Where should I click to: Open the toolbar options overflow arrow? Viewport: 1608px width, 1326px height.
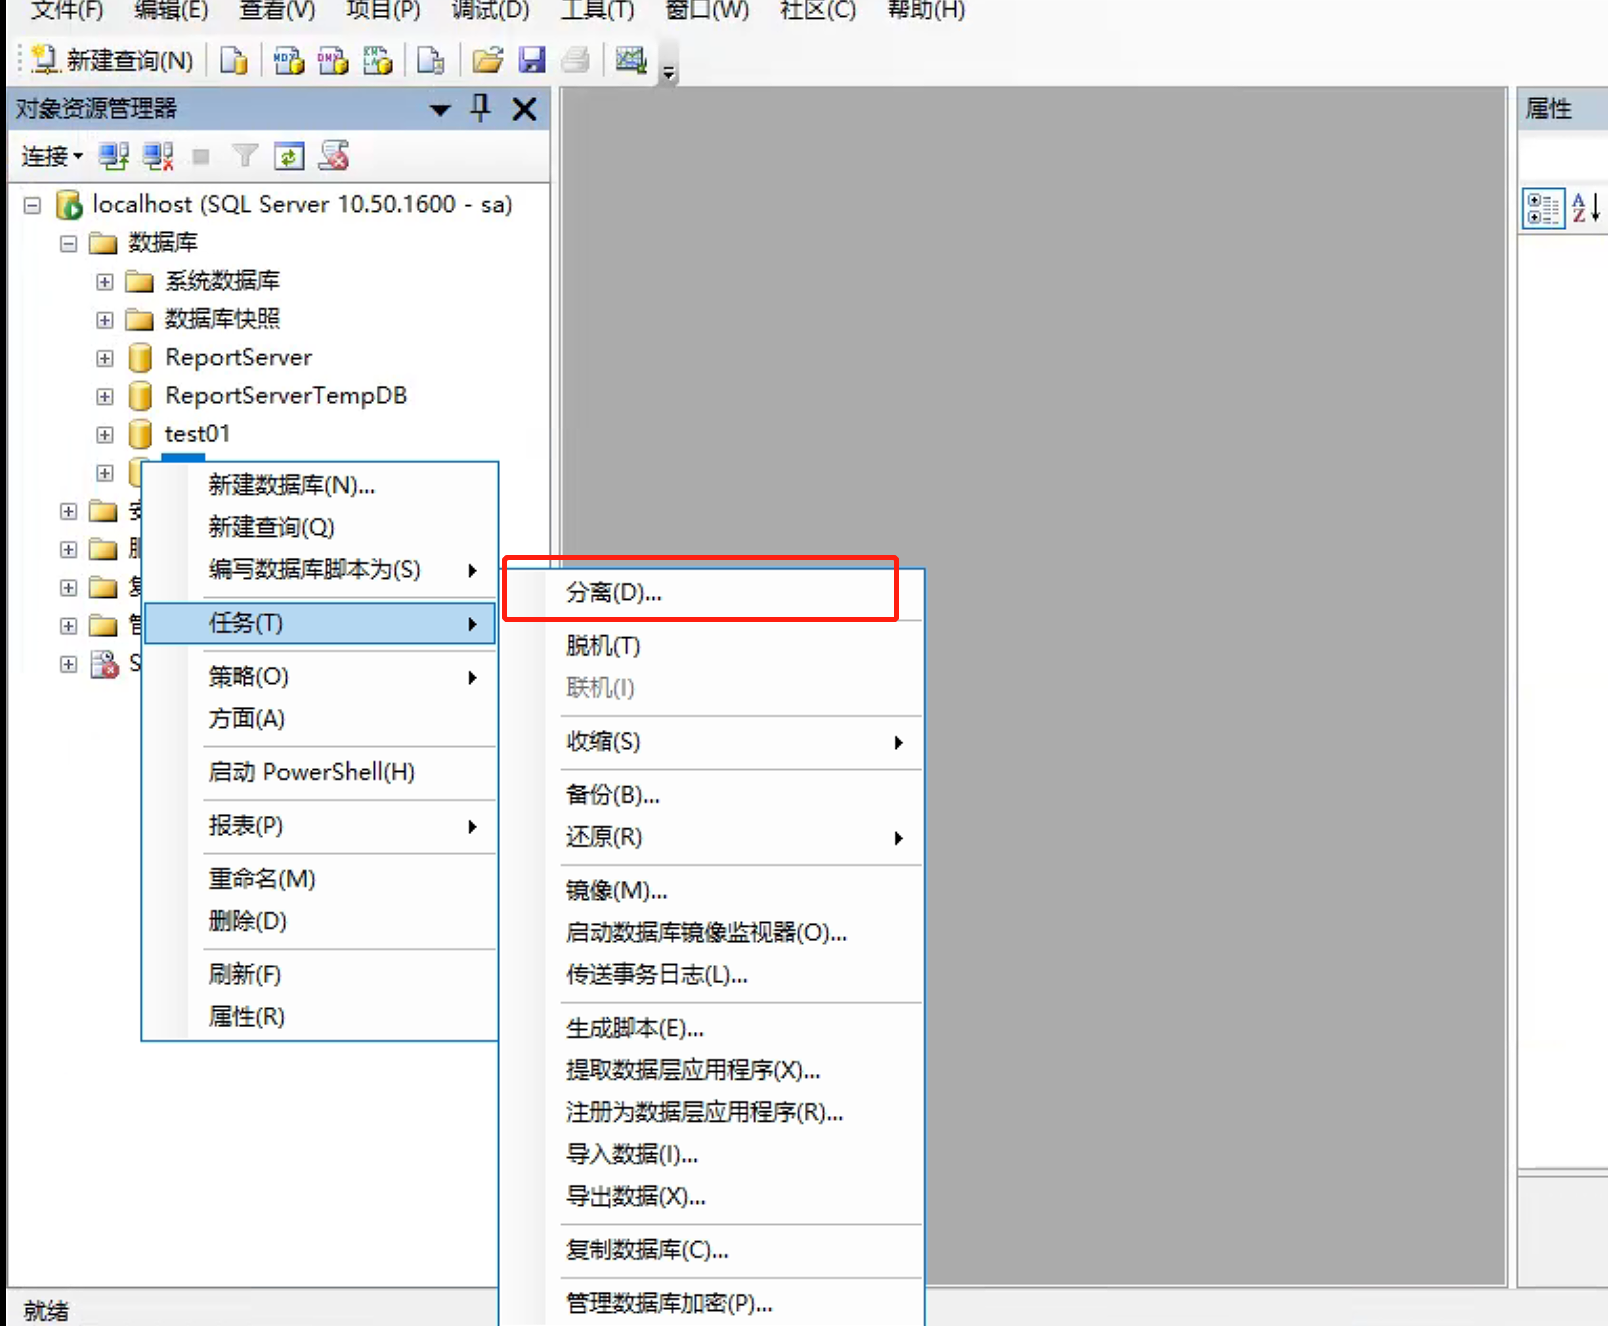tap(669, 71)
